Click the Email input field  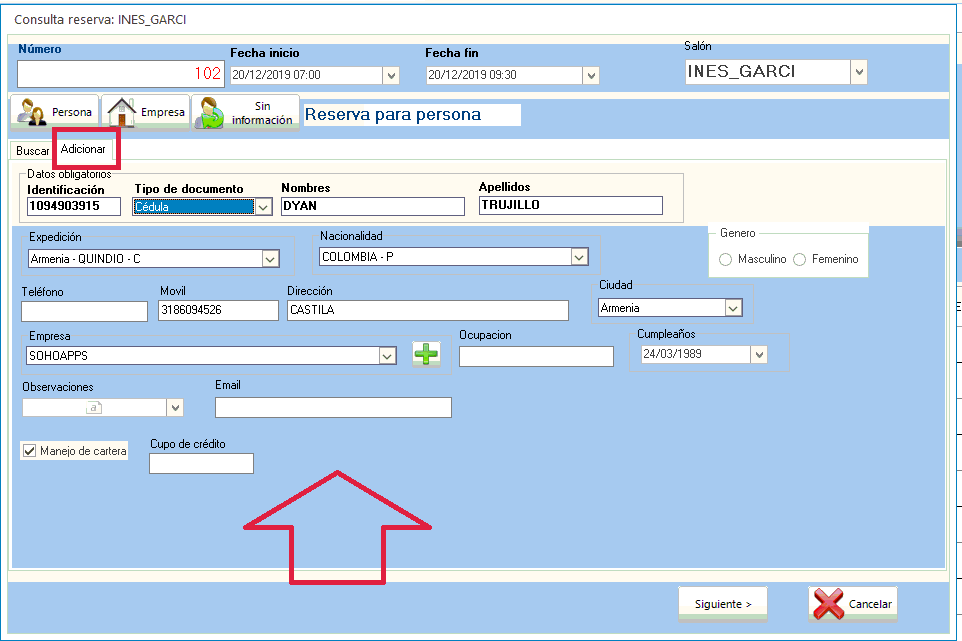tap(333, 407)
